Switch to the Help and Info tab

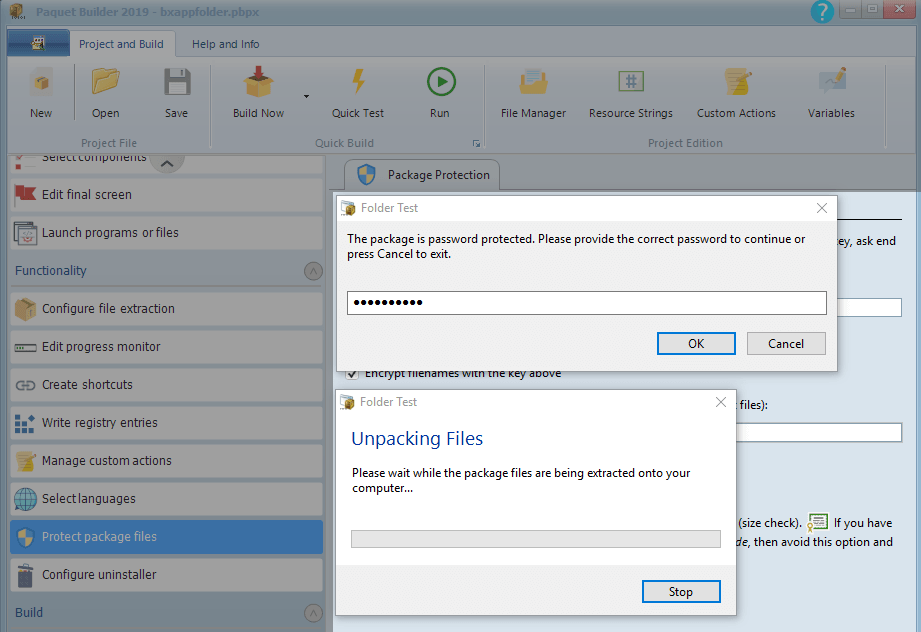pyautogui.click(x=225, y=44)
